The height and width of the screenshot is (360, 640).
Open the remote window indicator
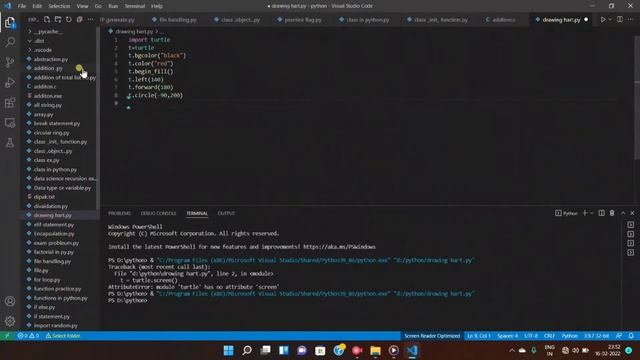click(x=7, y=336)
